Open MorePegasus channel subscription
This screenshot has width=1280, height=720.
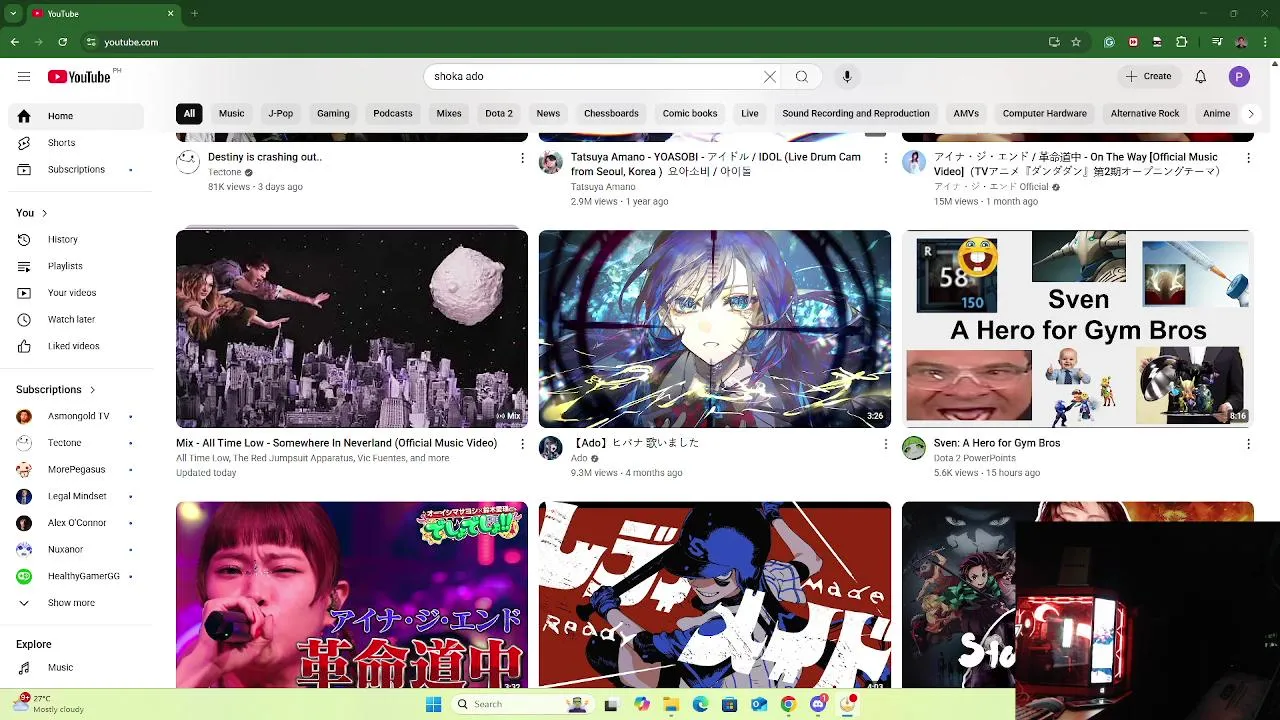pos(76,470)
